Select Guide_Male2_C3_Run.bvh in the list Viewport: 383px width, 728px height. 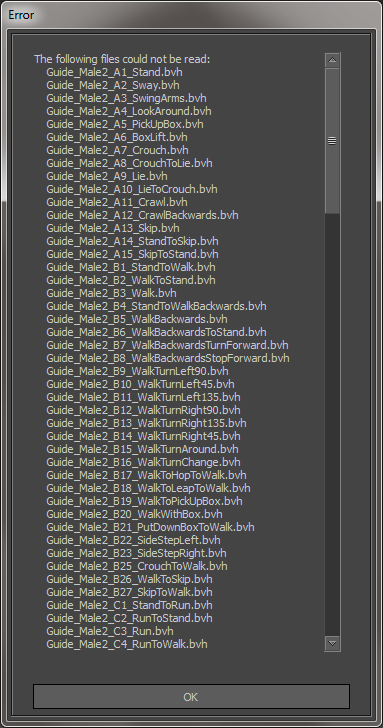(110, 631)
